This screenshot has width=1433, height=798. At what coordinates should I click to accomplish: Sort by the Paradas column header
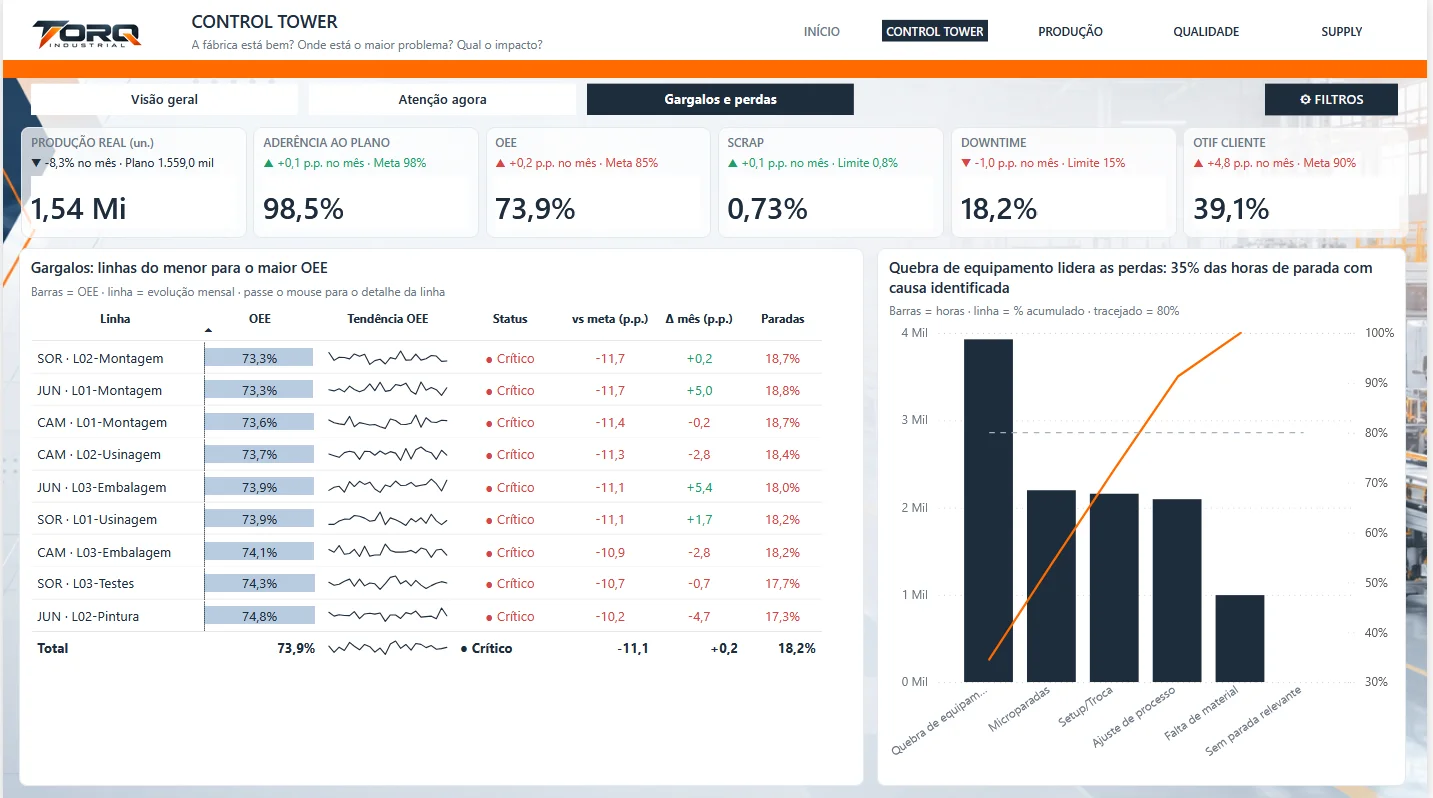click(x=783, y=319)
